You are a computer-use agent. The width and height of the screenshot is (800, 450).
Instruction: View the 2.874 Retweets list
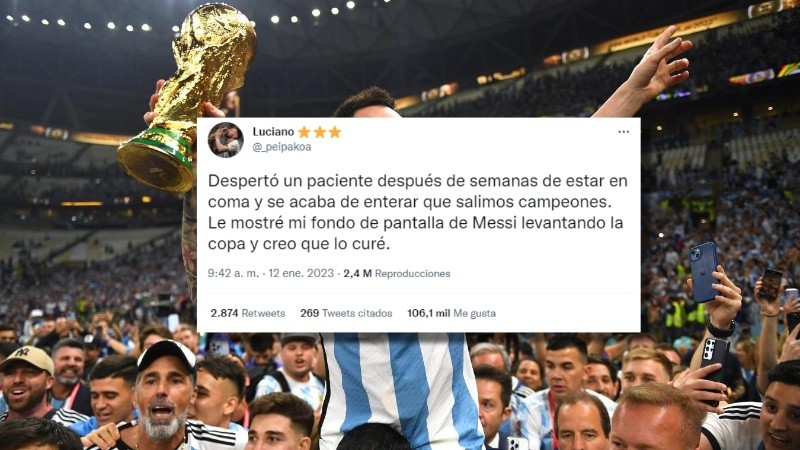click(x=247, y=313)
